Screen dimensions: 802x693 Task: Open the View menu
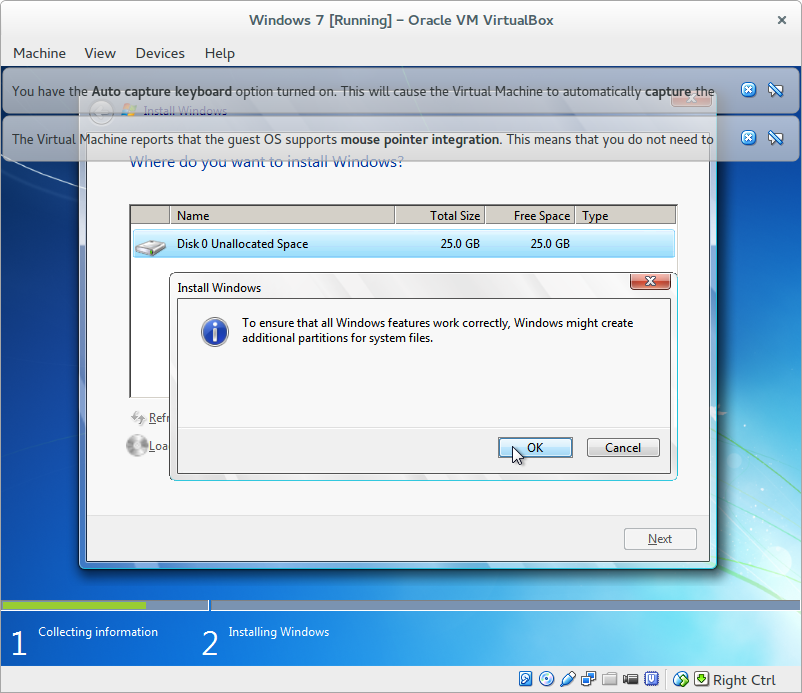pos(100,53)
